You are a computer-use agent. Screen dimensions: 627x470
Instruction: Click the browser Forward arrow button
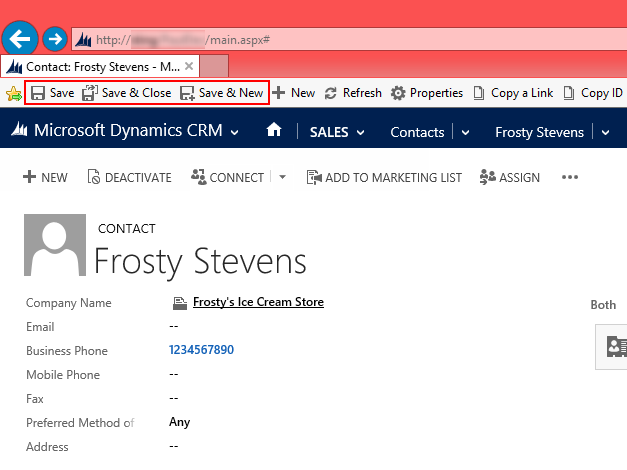pyautogui.click(x=56, y=39)
